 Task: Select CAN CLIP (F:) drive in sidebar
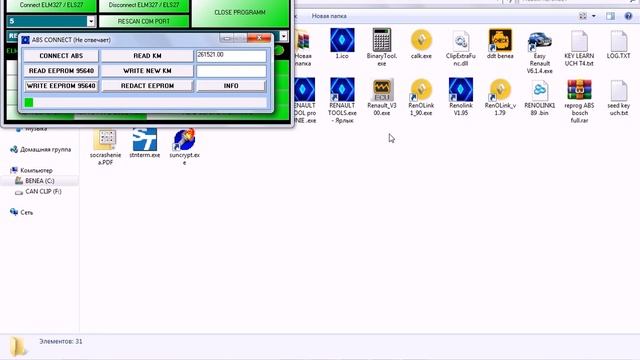click(x=43, y=191)
